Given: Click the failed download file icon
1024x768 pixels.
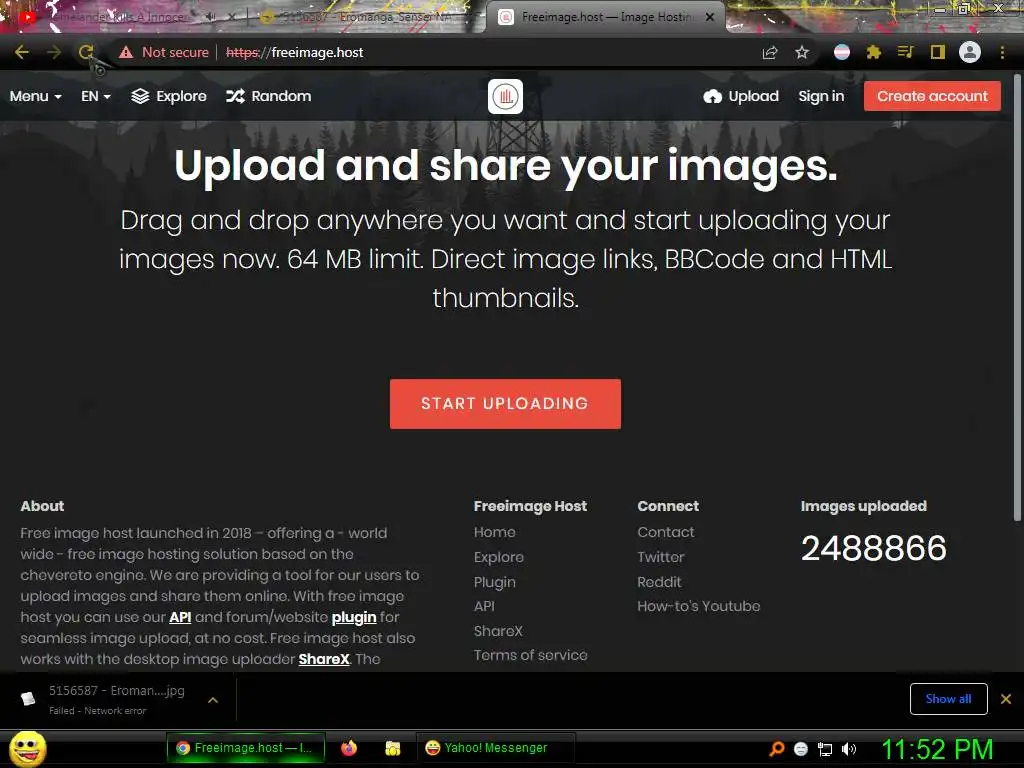Looking at the screenshot, I should [x=27, y=699].
